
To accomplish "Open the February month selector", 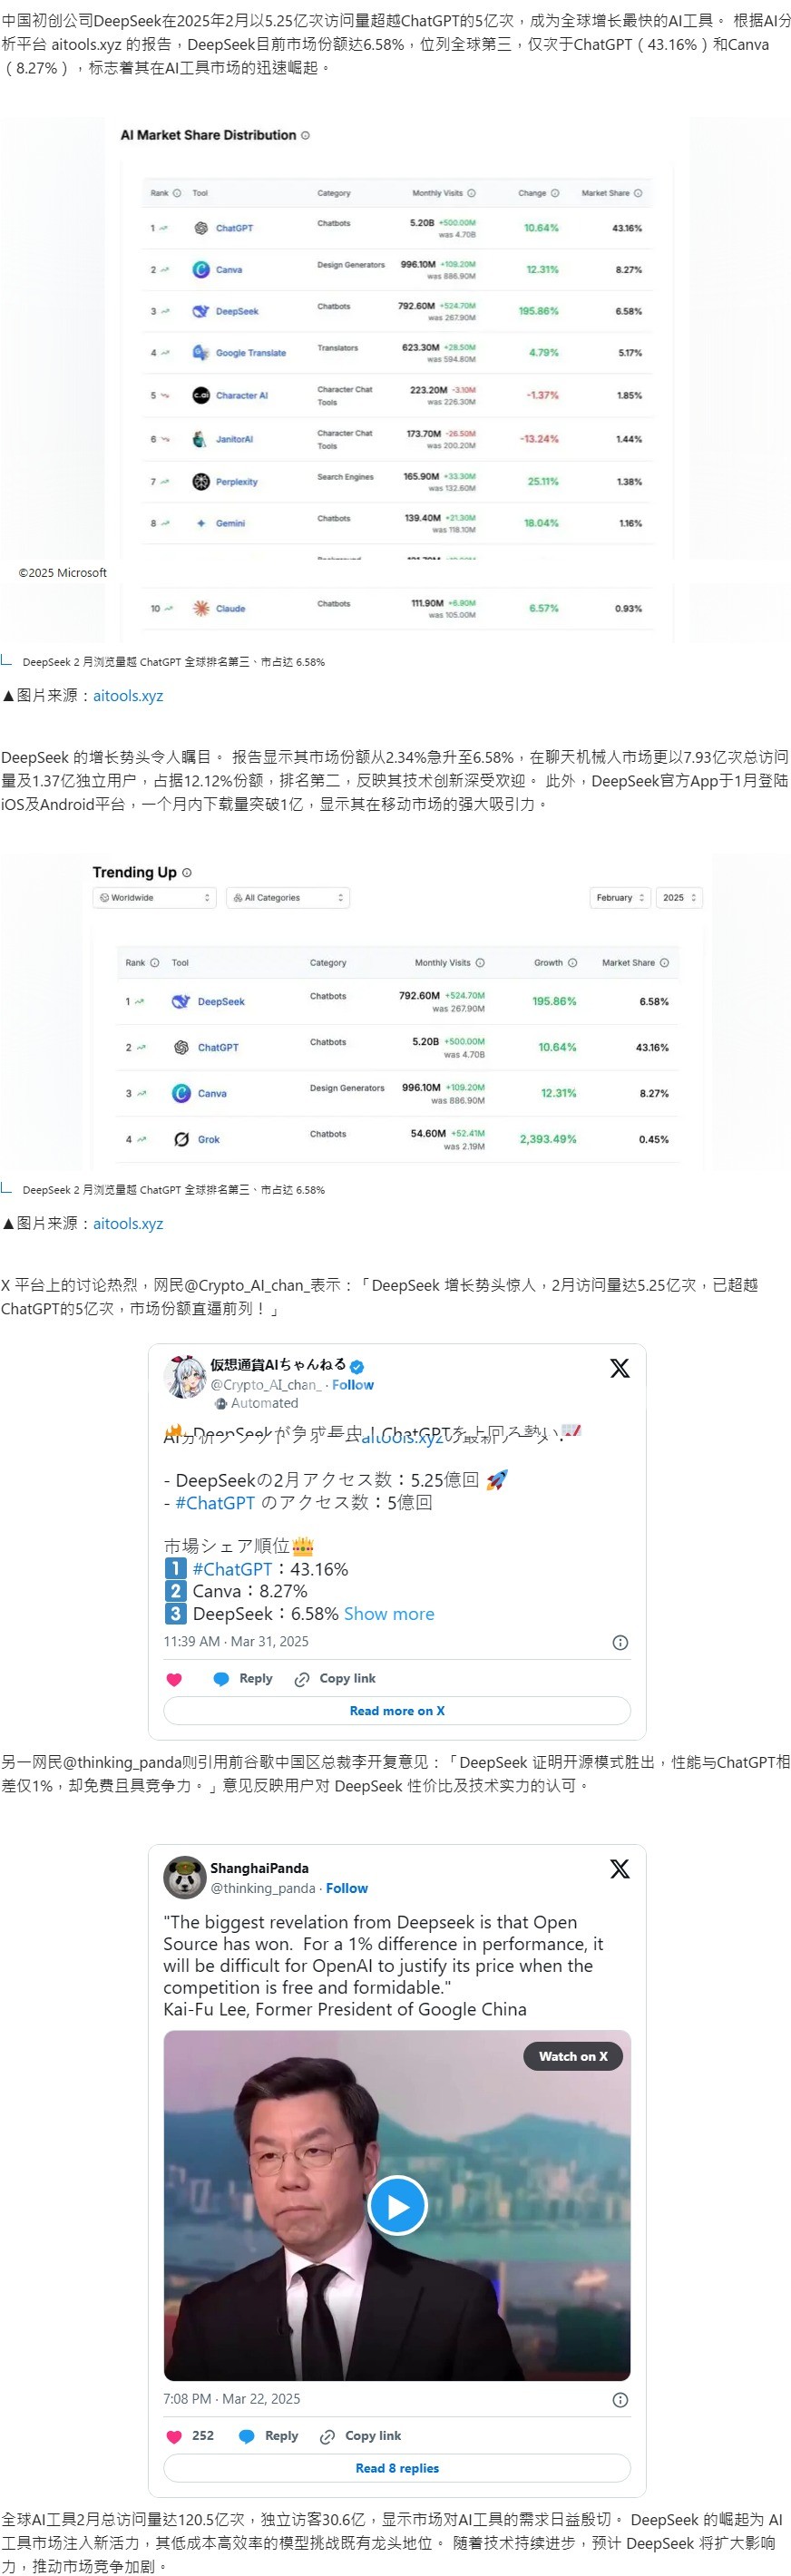I will pos(620,897).
